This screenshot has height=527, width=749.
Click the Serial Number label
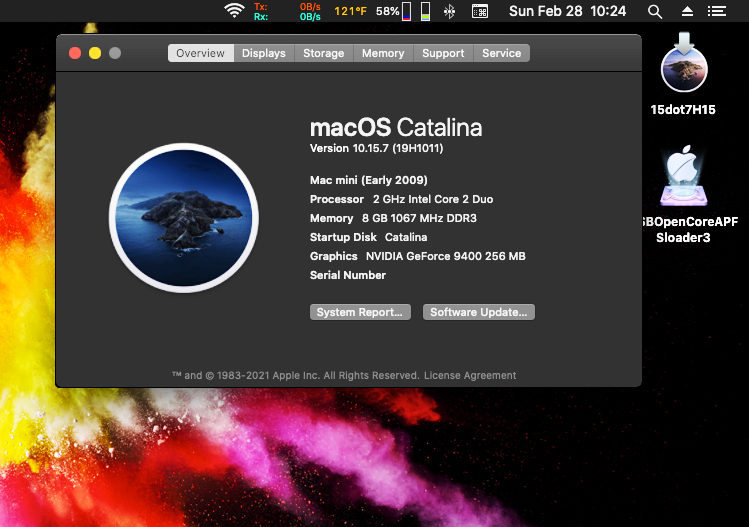348,275
